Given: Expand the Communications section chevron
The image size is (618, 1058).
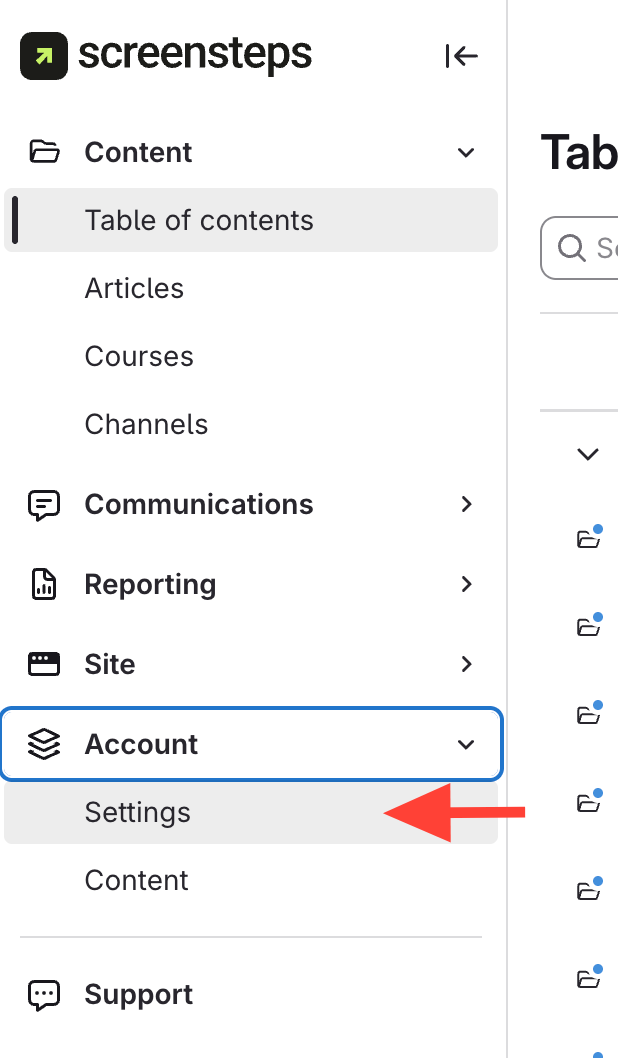Looking at the screenshot, I should tap(466, 505).
